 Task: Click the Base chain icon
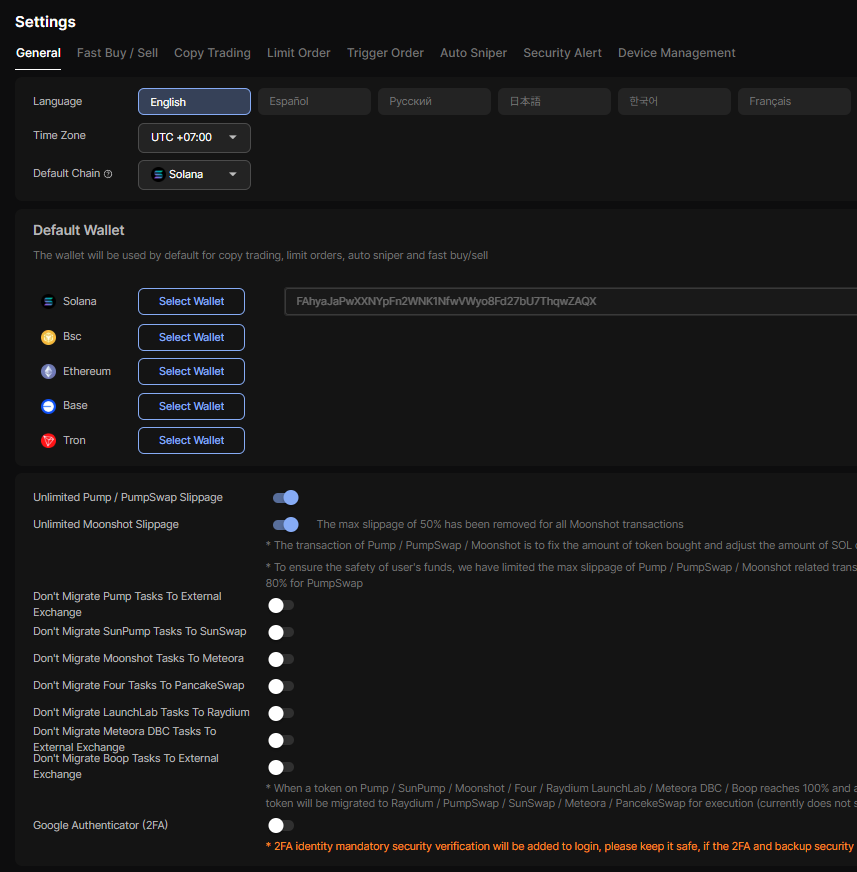point(48,407)
